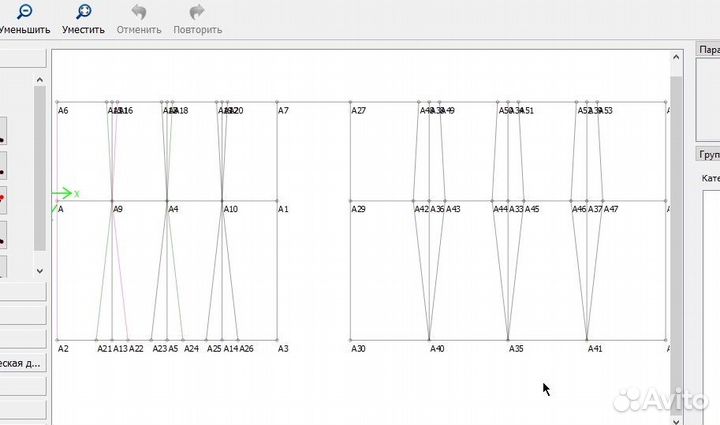
Task: Click point A2 at the bottom left
Action: (x=57, y=341)
